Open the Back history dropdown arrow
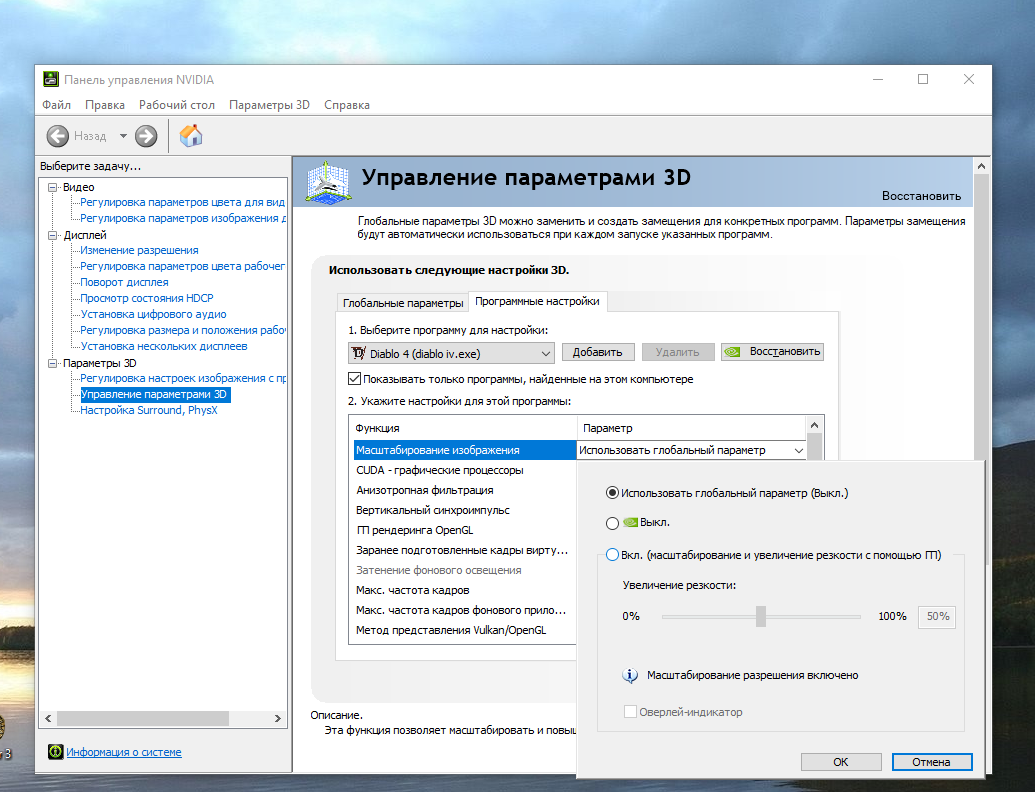This screenshot has width=1035, height=792. (x=123, y=136)
